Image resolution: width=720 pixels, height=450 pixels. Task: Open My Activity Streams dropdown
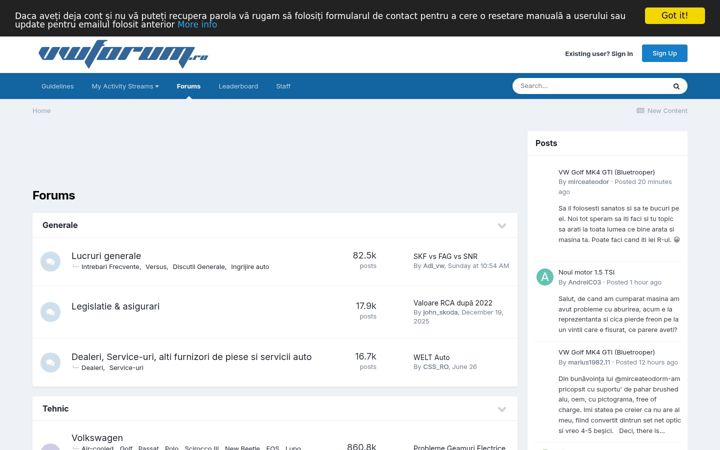click(x=125, y=86)
